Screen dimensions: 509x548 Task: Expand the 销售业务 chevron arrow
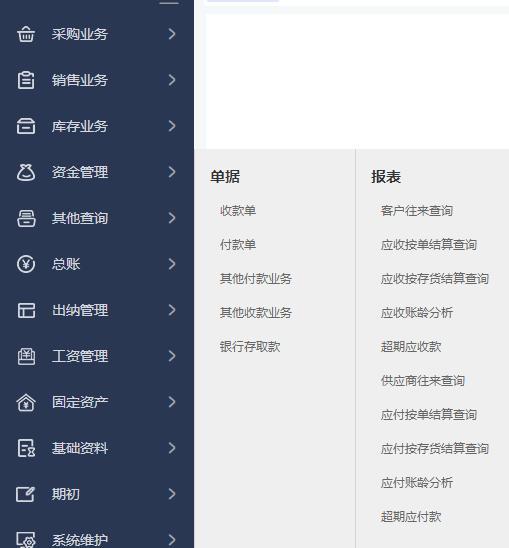click(x=172, y=80)
